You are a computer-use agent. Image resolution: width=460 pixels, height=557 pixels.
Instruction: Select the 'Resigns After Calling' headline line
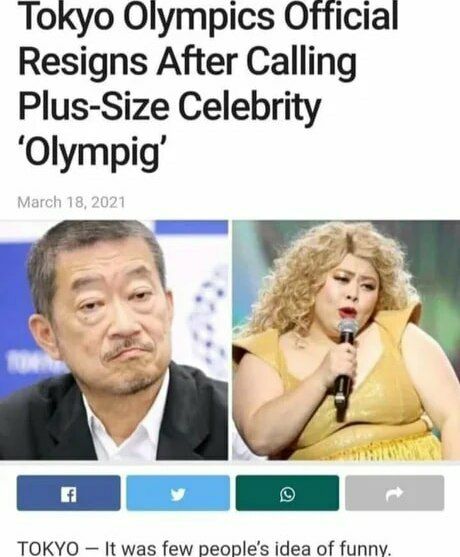pyautogui.click(x=187, y=61)
